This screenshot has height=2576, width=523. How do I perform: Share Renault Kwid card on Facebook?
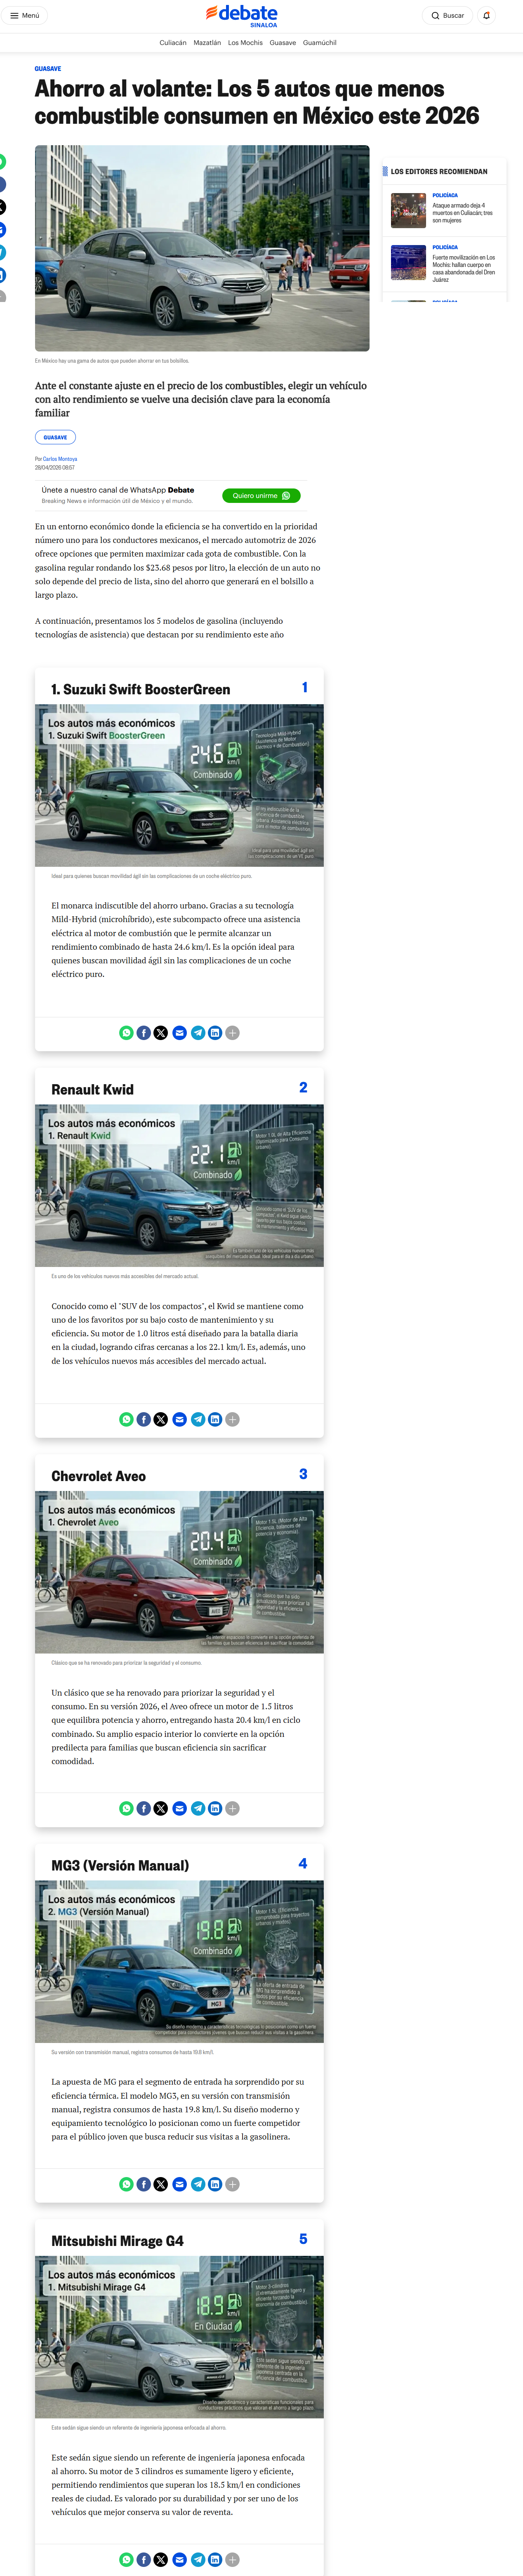click(144, 1419)
